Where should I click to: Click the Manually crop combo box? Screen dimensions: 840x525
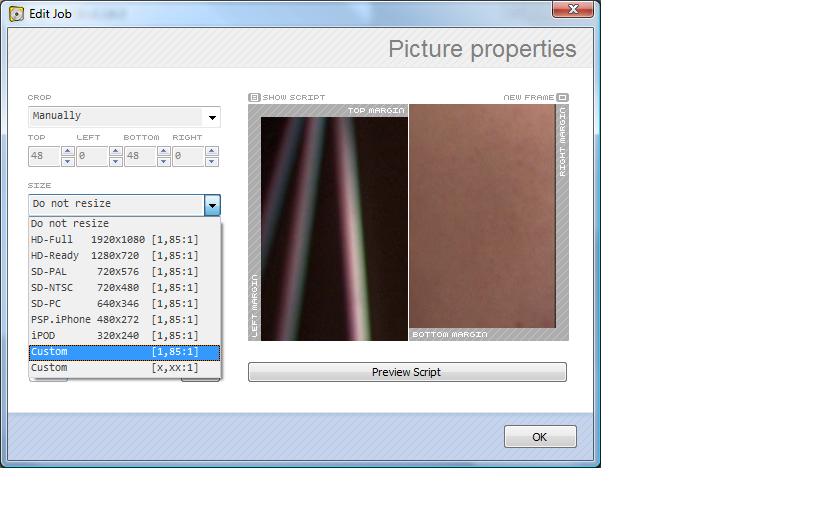pos(124,117)
